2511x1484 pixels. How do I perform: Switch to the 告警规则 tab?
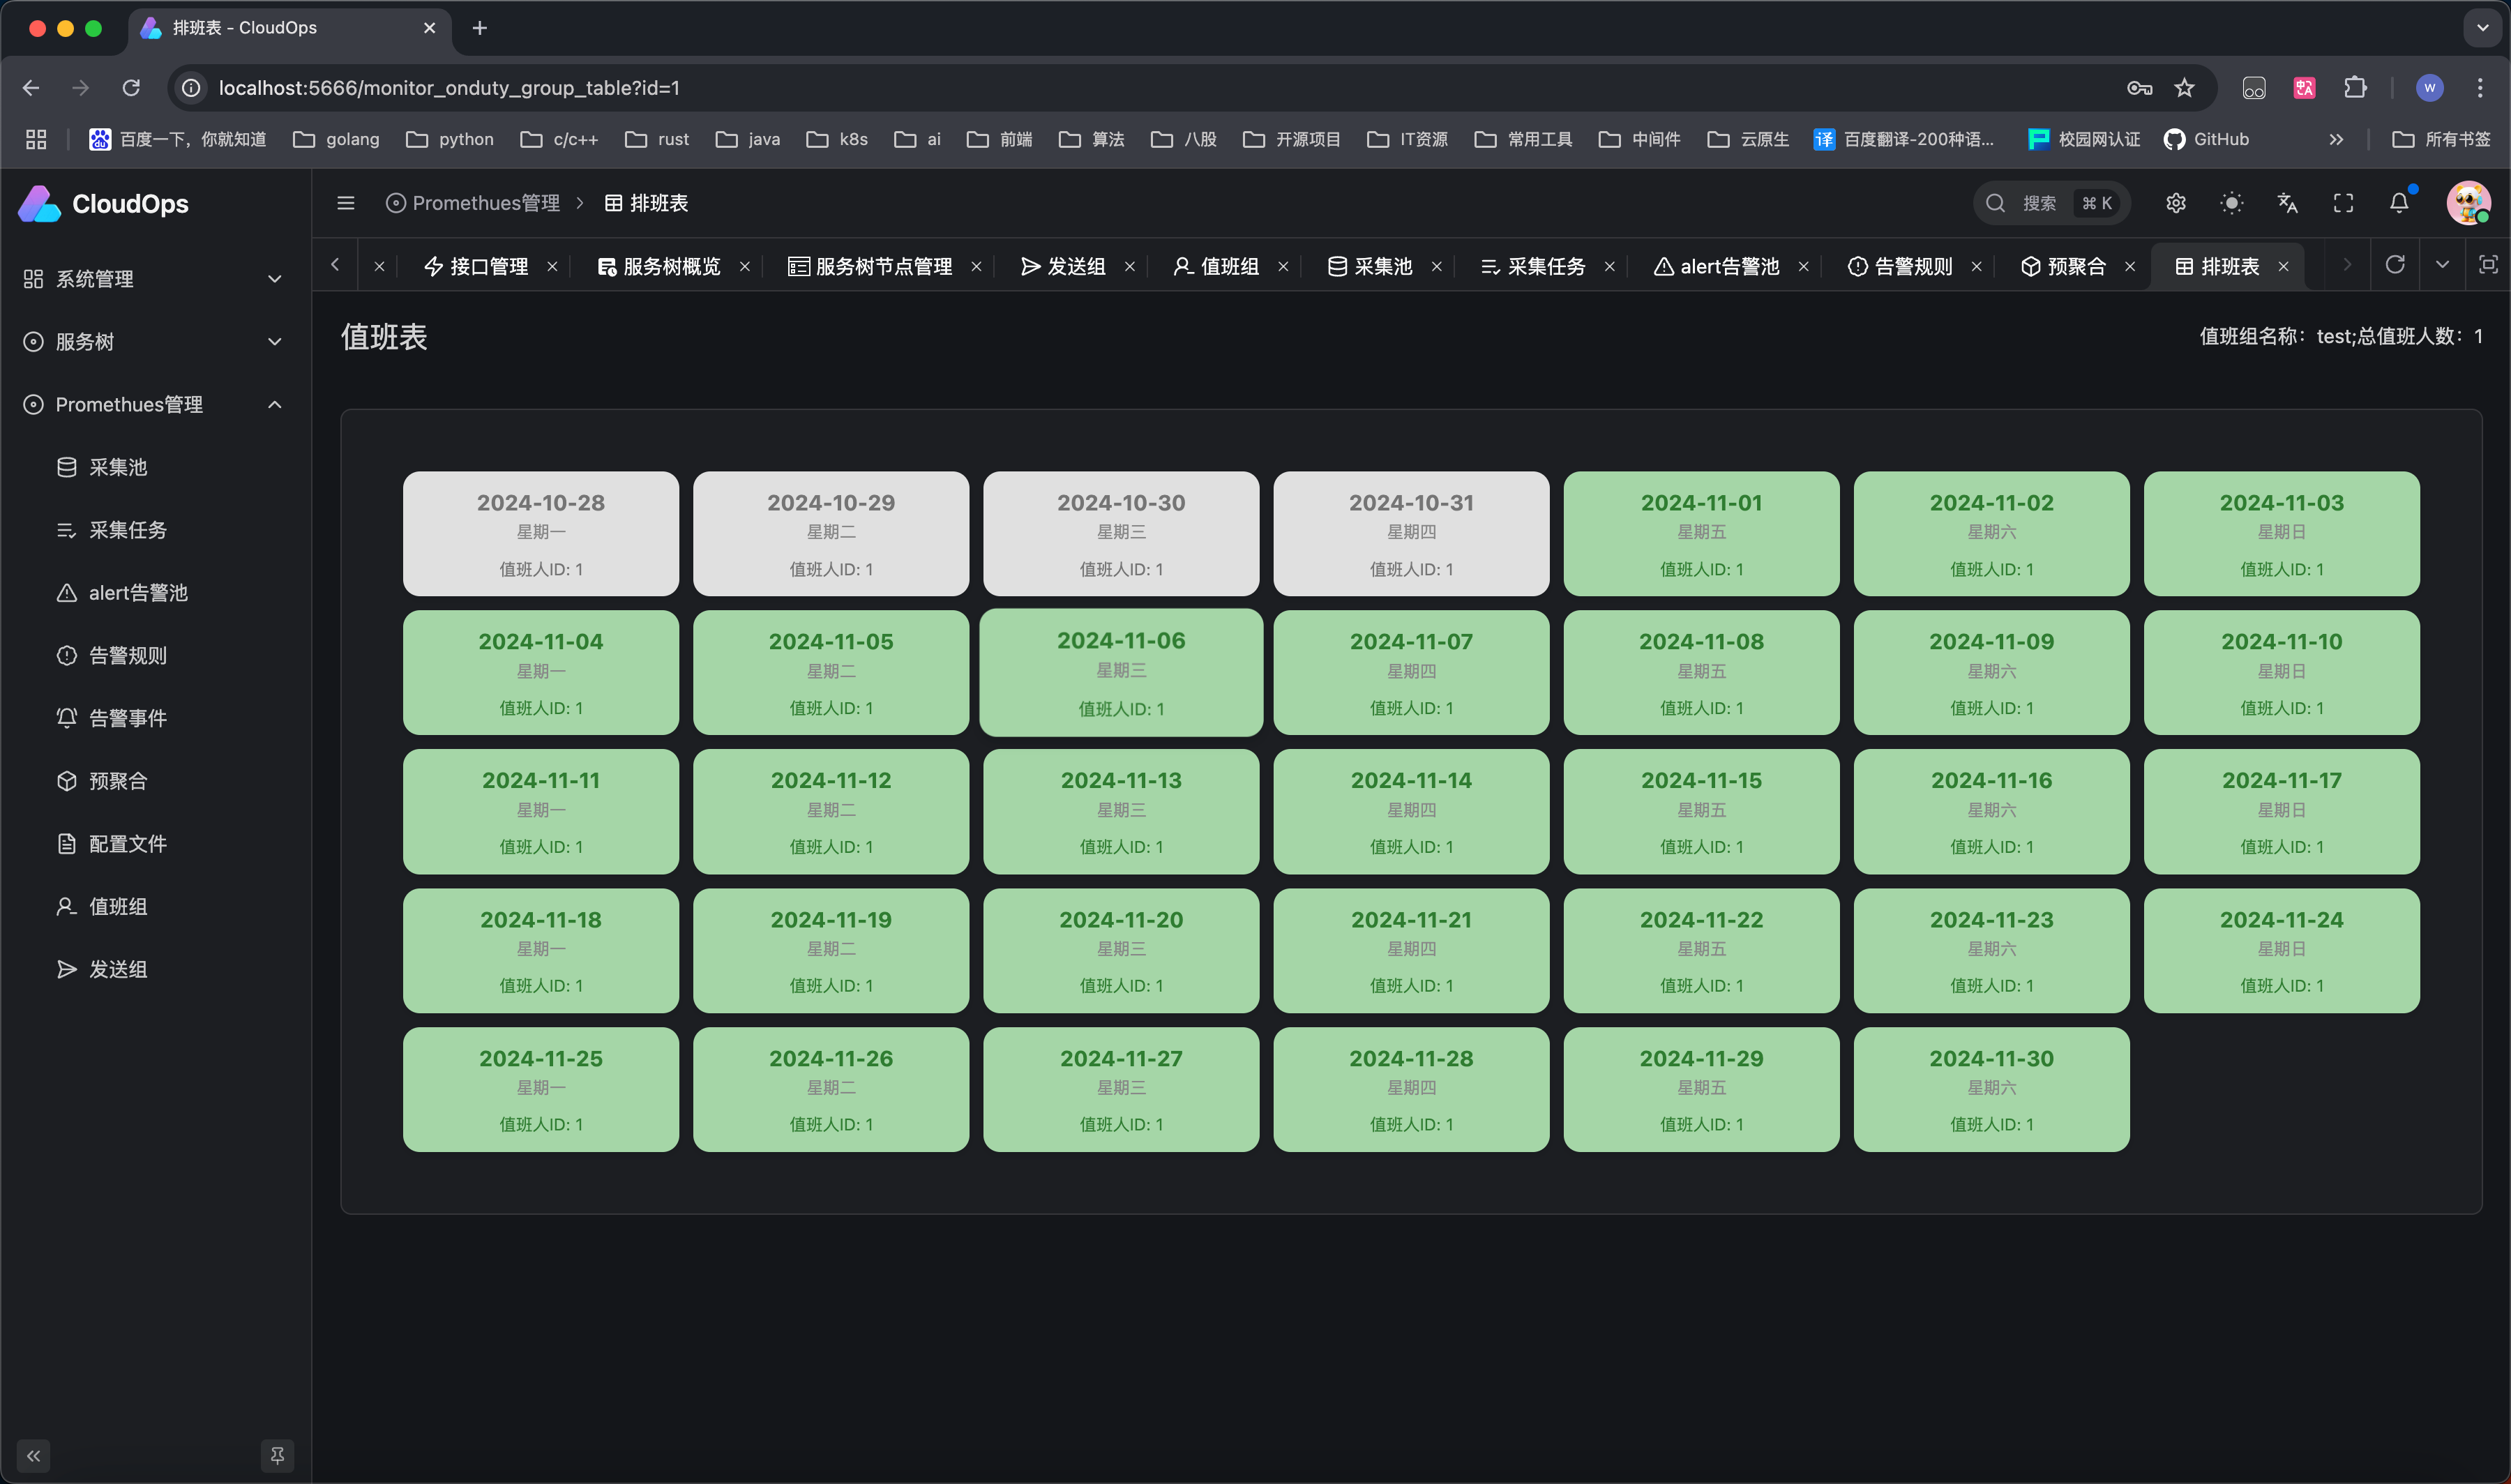pos(1900,266)
